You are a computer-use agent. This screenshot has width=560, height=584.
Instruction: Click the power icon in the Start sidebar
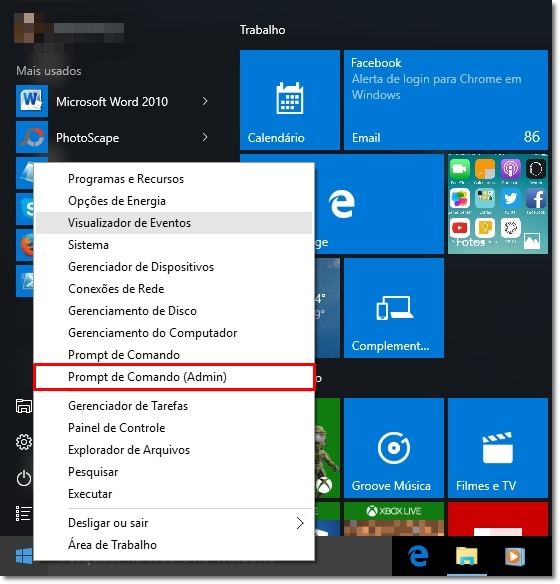(24, 478)
